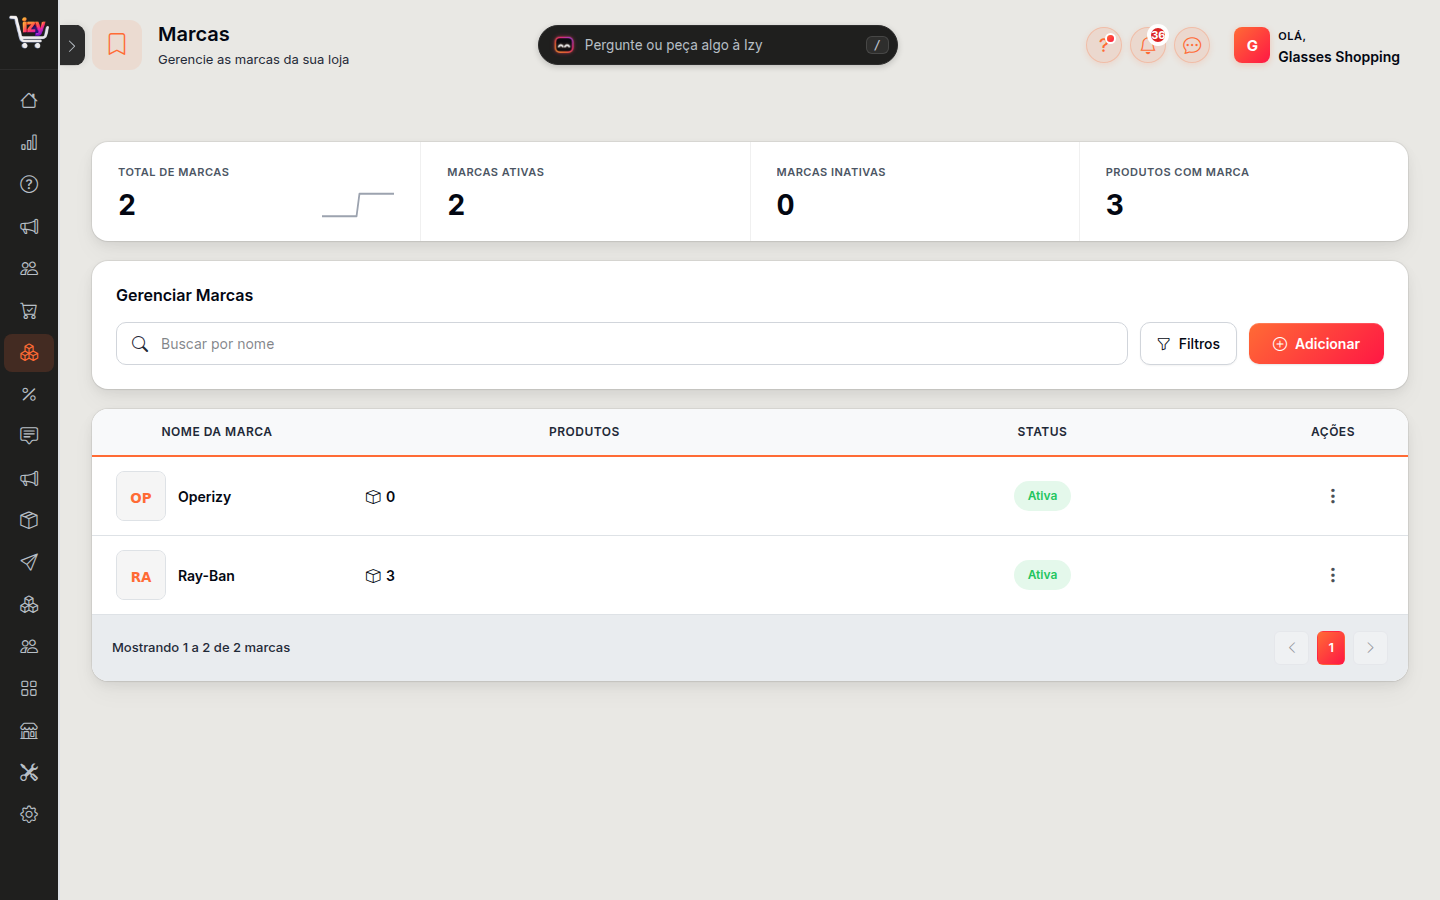The width and height of the screenshot is (1440, 900).
Task: Open the shopping cart orders icon
Action: tap(29, 311)
